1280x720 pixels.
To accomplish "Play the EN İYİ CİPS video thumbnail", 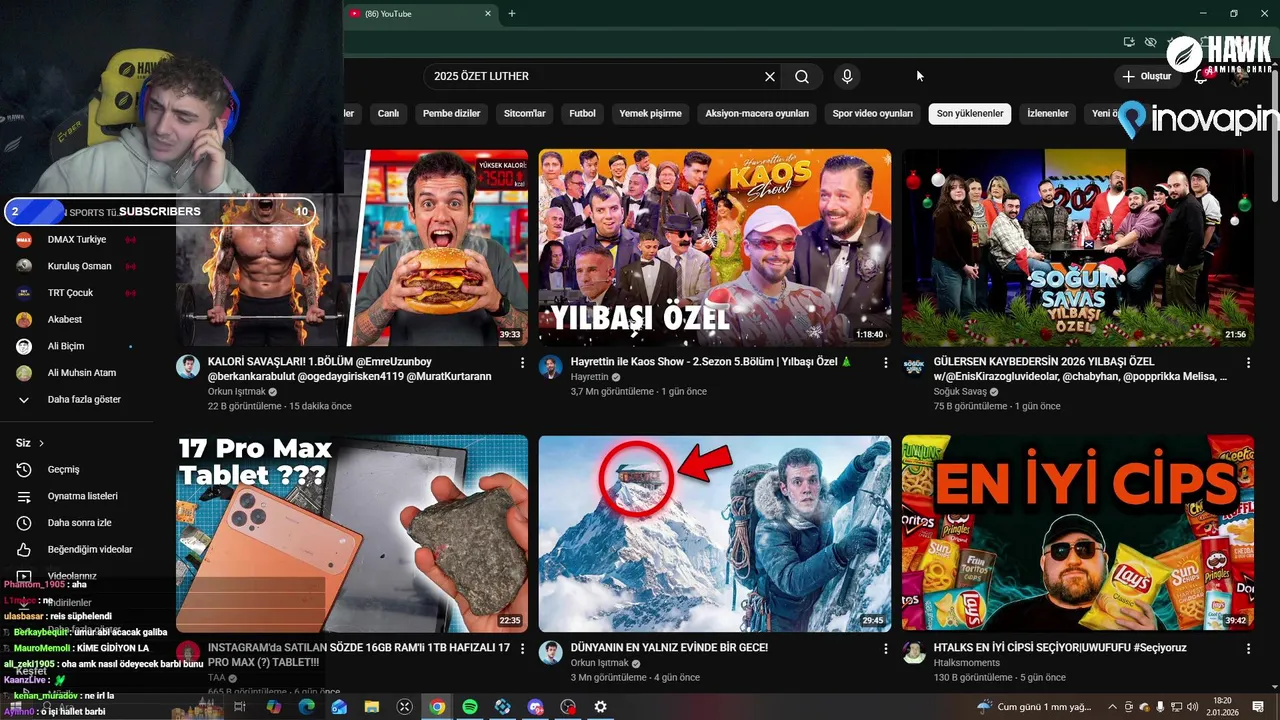I will pyautogui.click(x=1078, y=533).
